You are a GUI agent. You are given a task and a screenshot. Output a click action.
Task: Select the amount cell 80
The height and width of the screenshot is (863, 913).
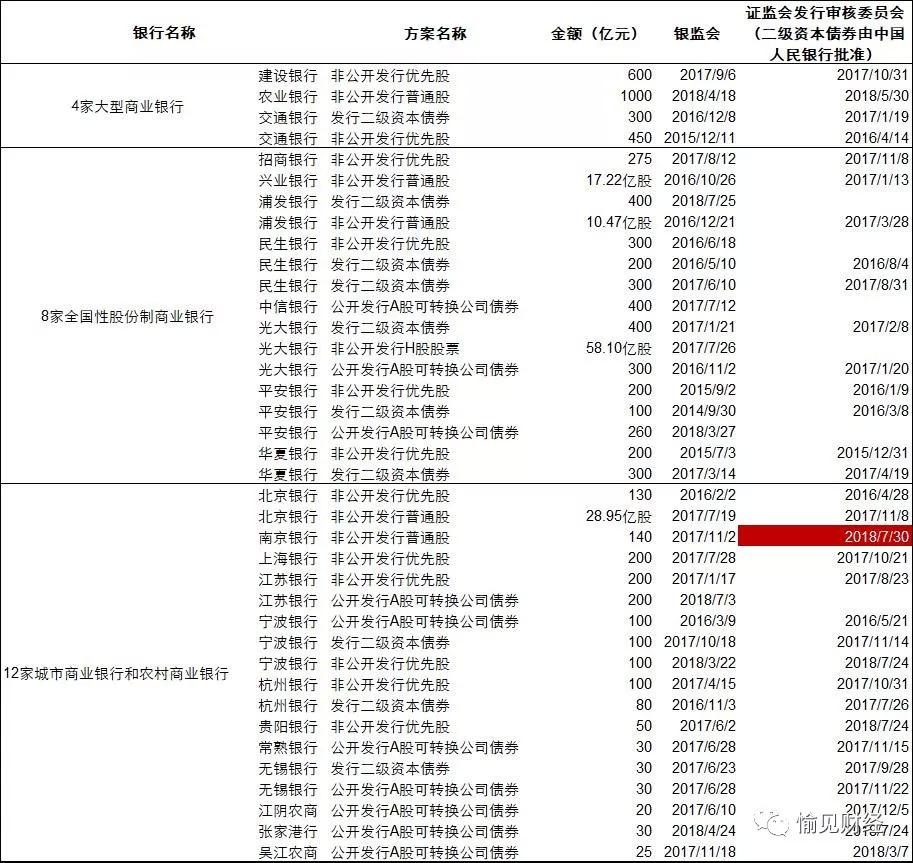(643, 705)
